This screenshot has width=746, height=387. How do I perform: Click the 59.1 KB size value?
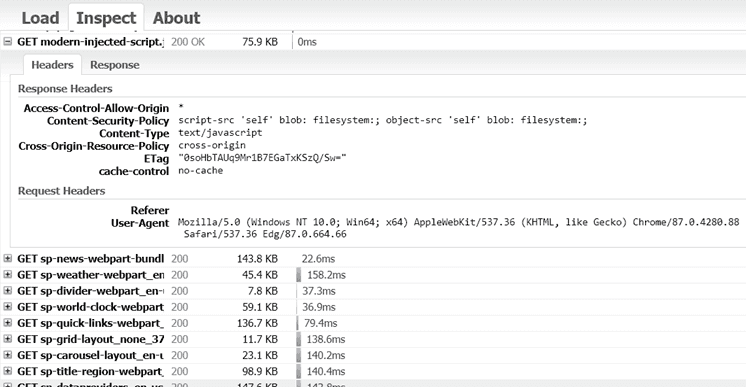[260, 307]
